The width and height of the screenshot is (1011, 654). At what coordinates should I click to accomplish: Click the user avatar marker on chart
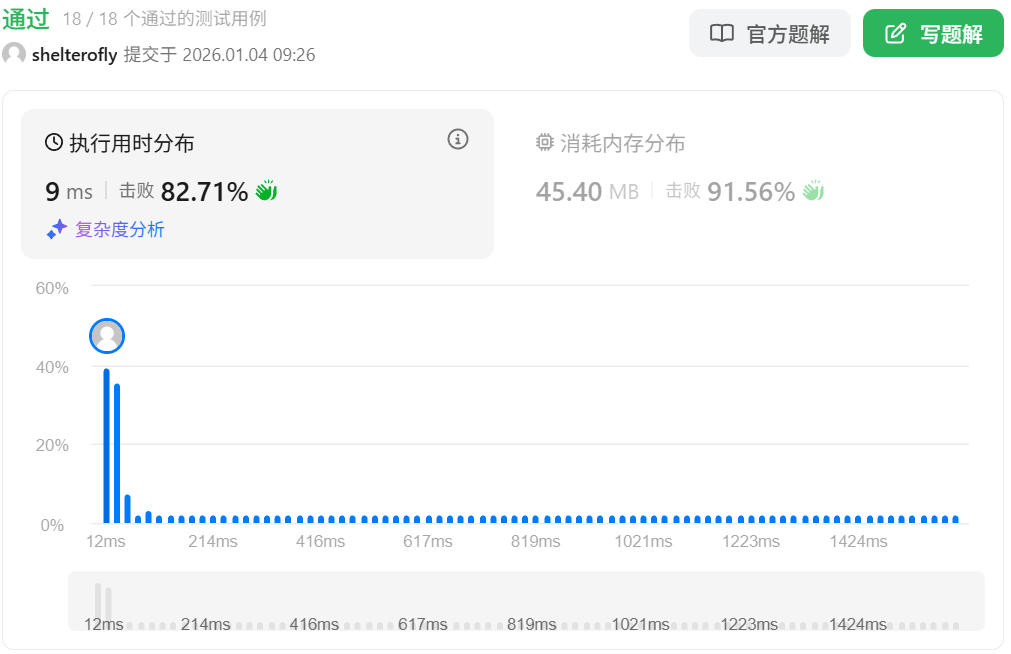(x=107, y=336)
